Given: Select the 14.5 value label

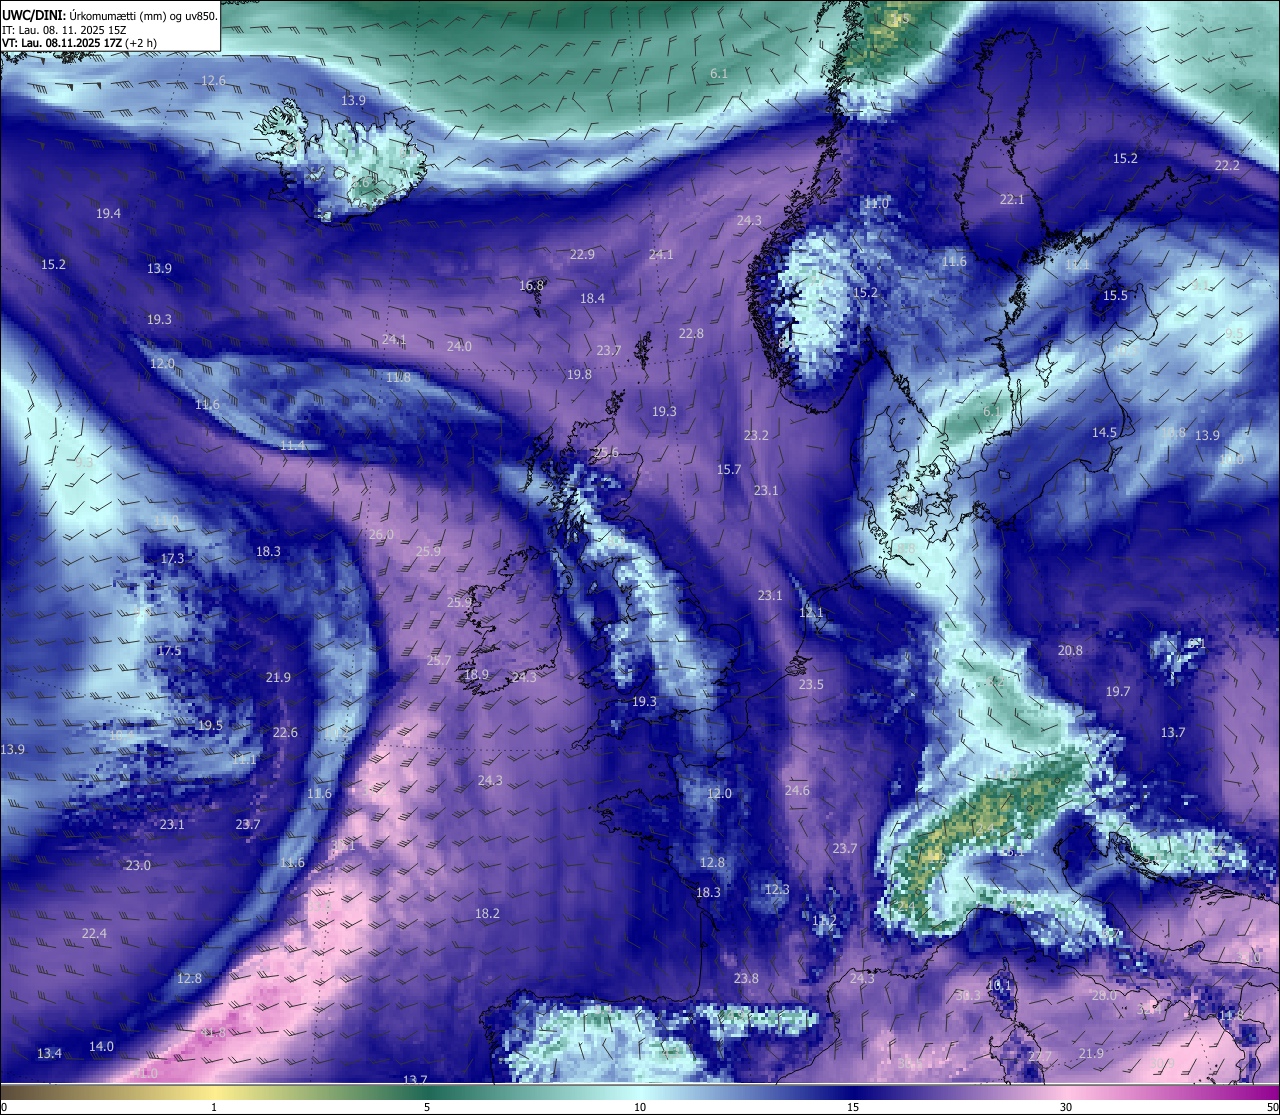Looking at the screenshot, I should click(1104, 432).
